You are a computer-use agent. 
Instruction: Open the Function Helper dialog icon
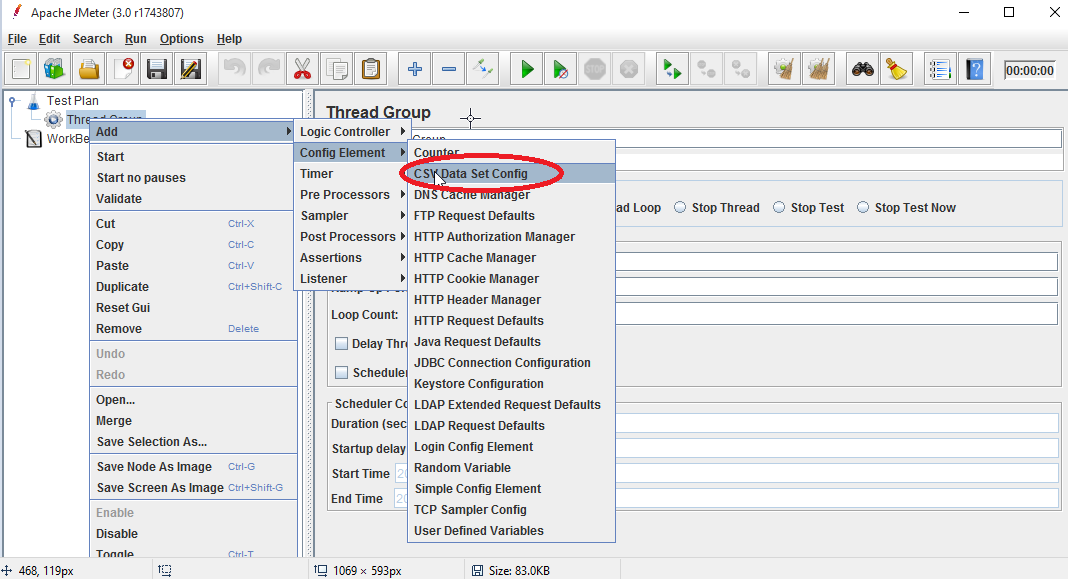[941, 69]
